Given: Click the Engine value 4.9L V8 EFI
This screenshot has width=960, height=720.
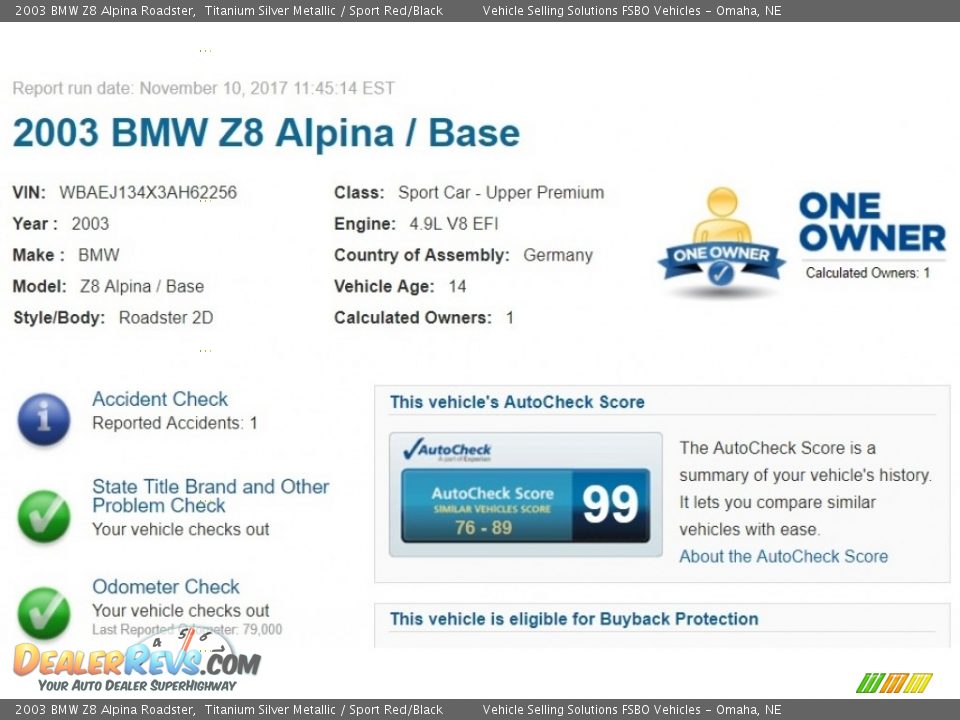Looking at the screenshot, I should (454, 223).
